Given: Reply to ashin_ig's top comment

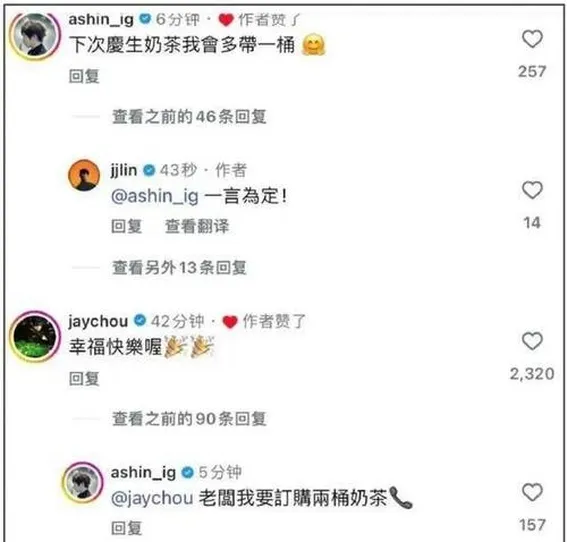Looking at the screenshot, I should coord(84,76).
